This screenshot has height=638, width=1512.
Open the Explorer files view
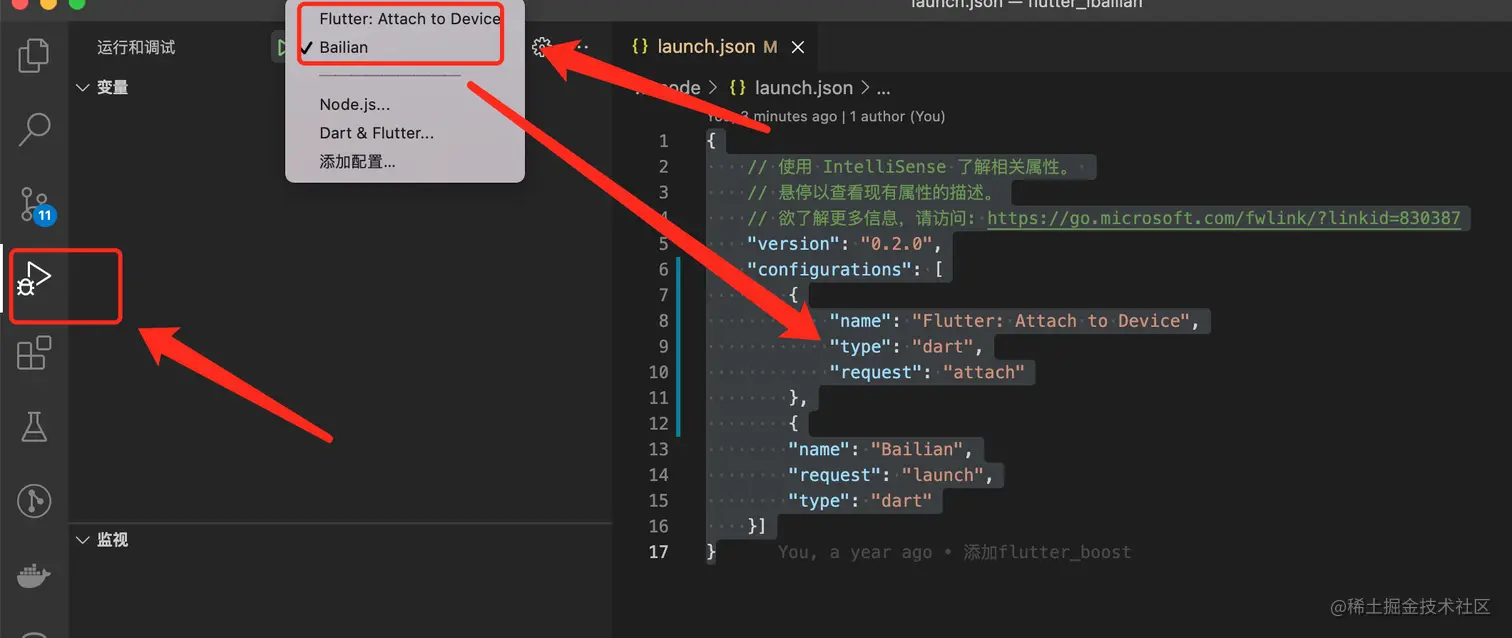pos(34,55)
